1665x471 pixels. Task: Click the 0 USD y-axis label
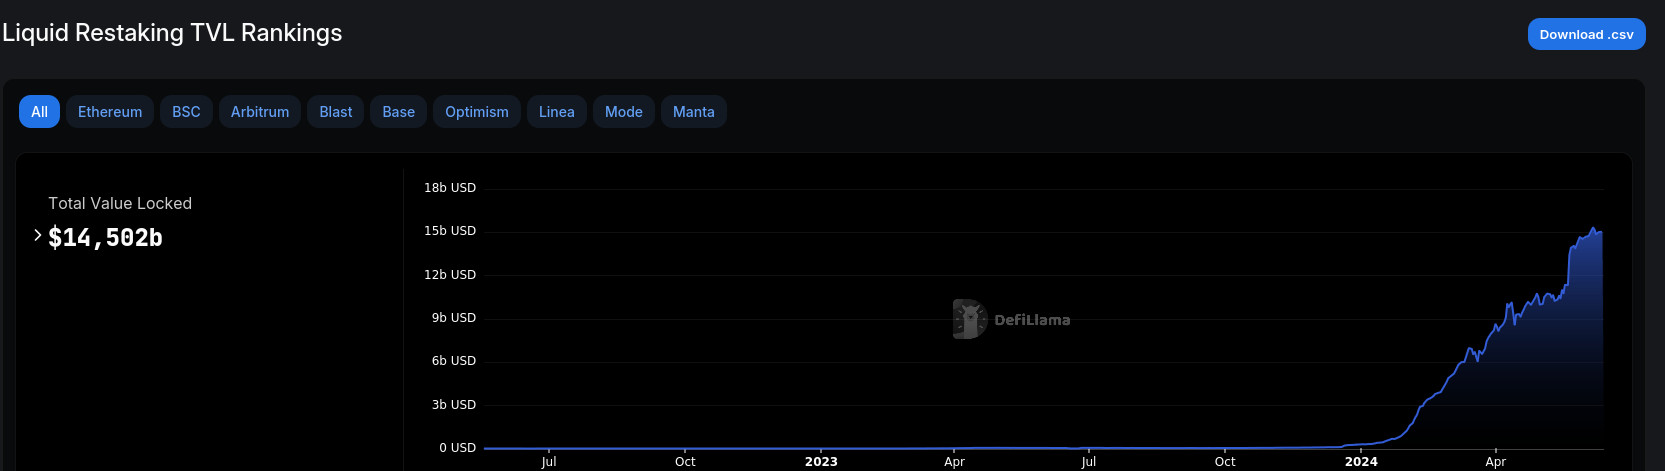point(457,448)
